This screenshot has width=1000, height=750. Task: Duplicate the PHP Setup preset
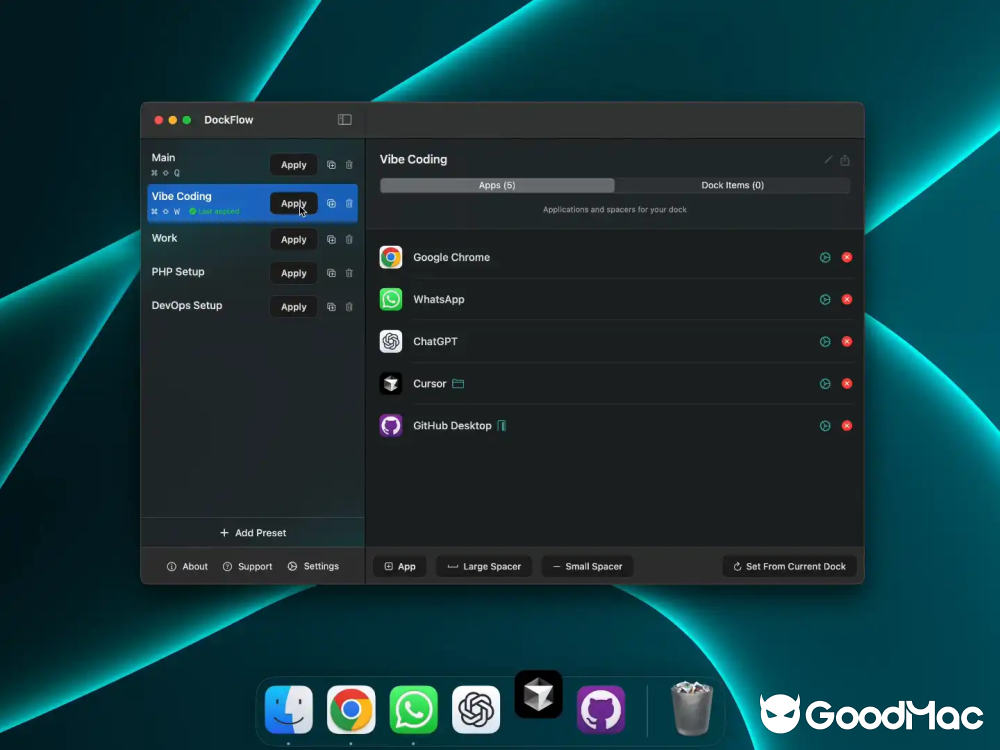click(331, 273)
